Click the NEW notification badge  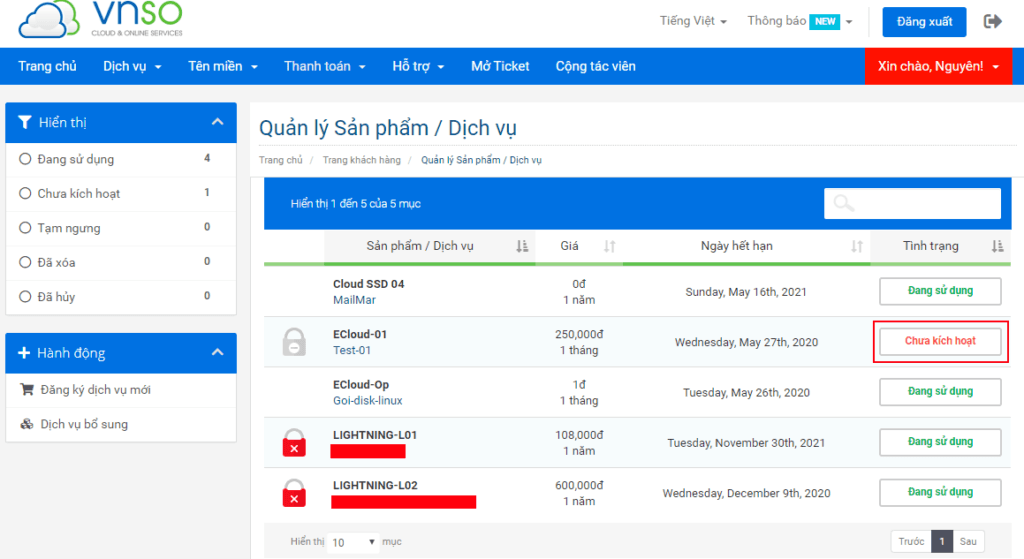point(825,22)
